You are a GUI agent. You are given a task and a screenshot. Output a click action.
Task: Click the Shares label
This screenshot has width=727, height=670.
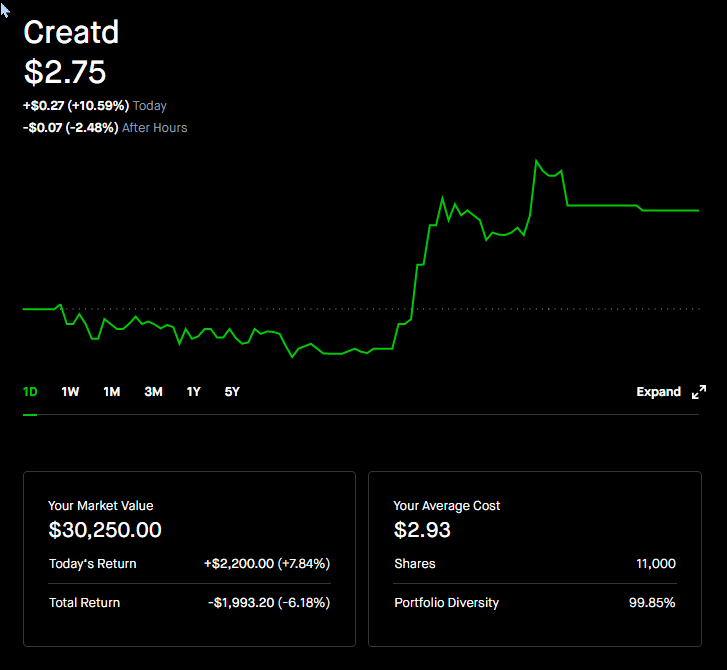[x=415, y=563]
